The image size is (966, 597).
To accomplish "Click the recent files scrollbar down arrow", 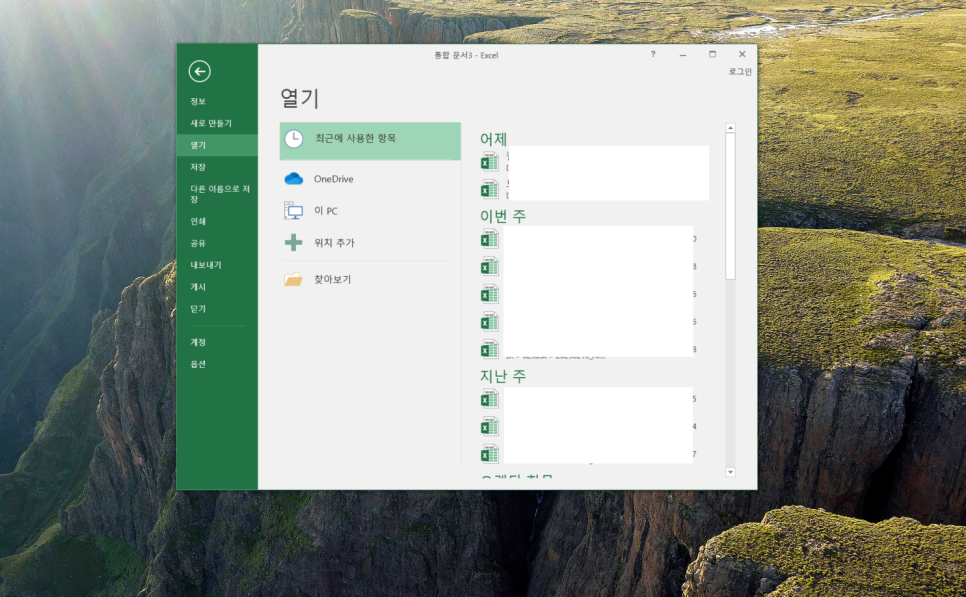I will point(730,473).
